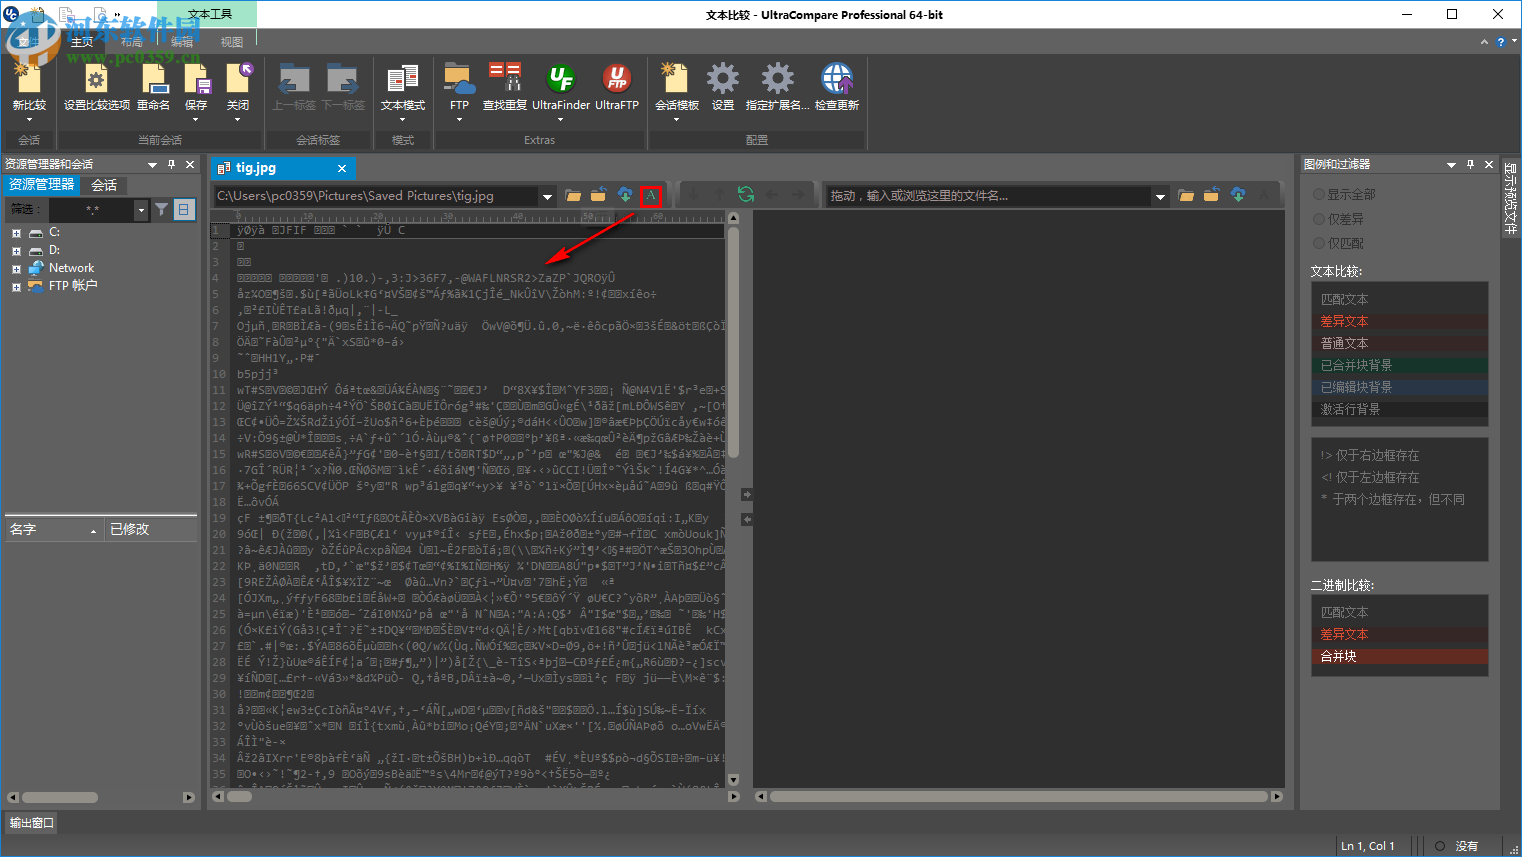This screenshot has height=857, width=1522.
Task: Open the 视图 ribbon tab
Action: pos(232,42)
